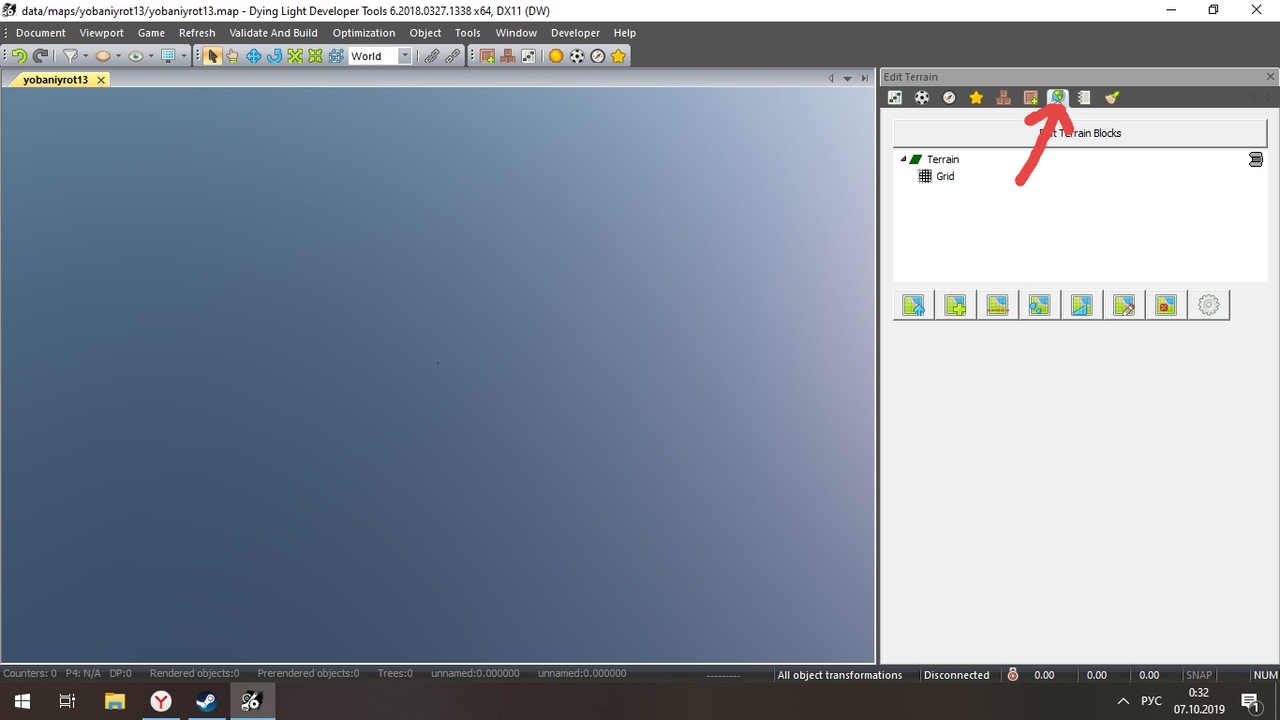Open the Document menu
Screen dimensions: 1280x720
click(41, 33)
